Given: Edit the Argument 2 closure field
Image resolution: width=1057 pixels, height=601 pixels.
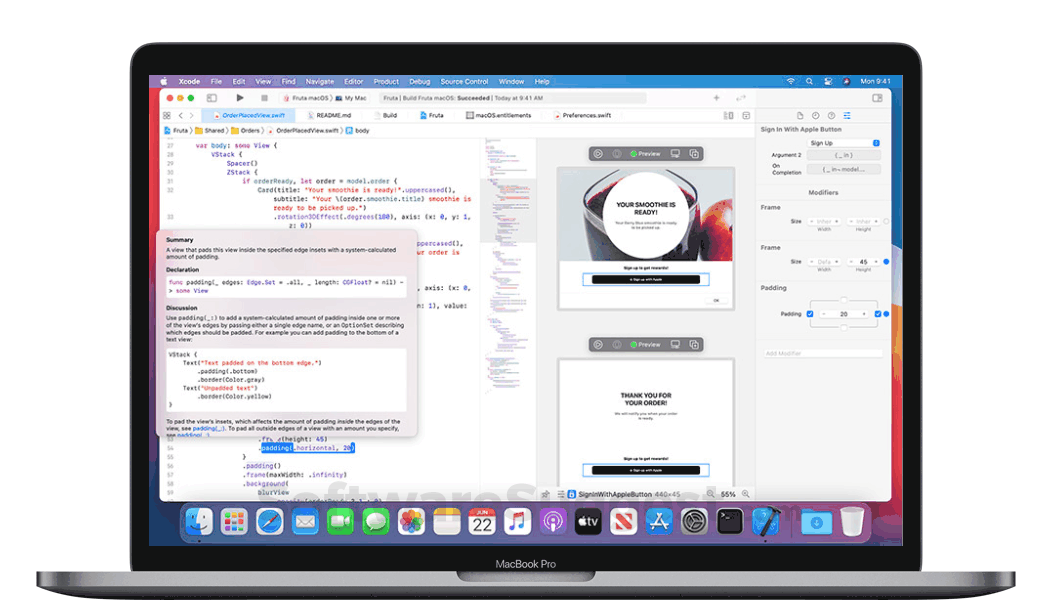Looking at the screenshot, I should tap(843, 155).
